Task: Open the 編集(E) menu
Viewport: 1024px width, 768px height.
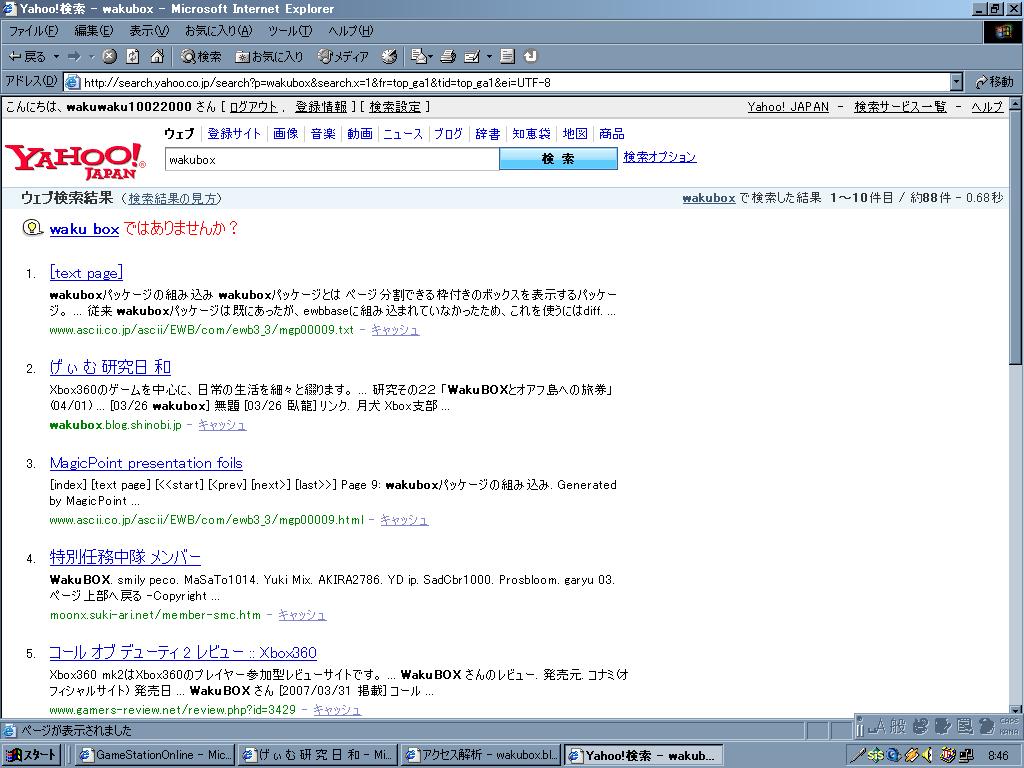Action: [93, 31]
